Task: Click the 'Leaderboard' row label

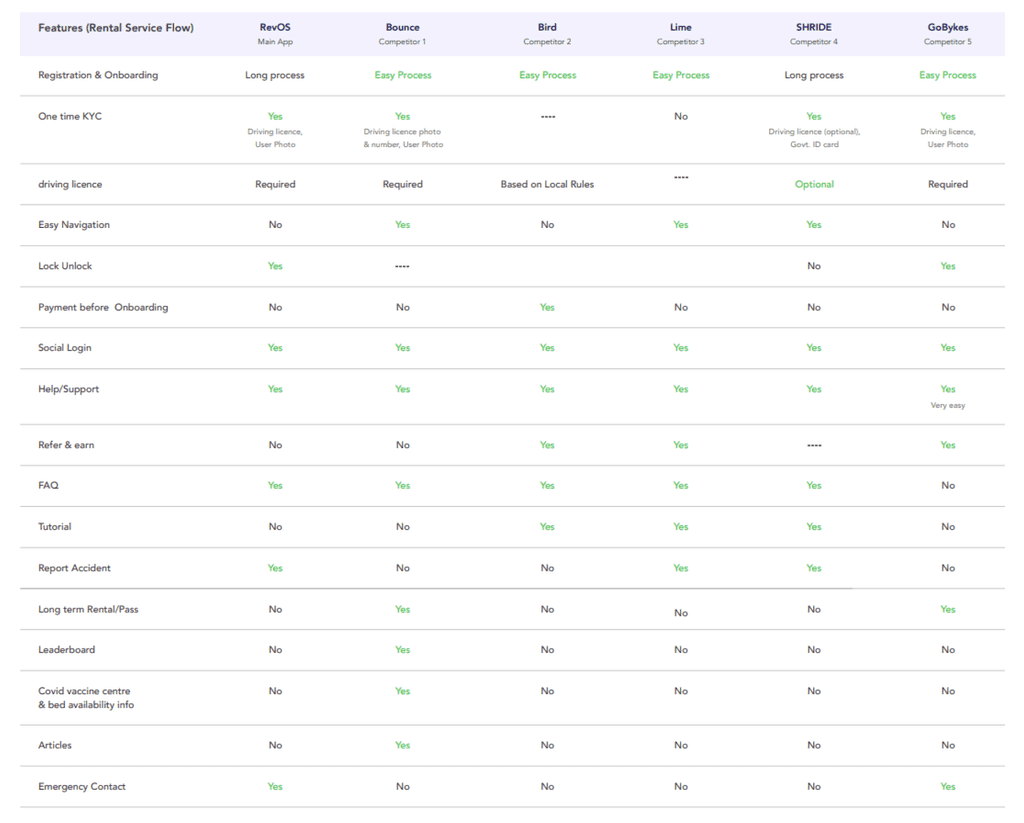Action: click(x=67, y=650)
